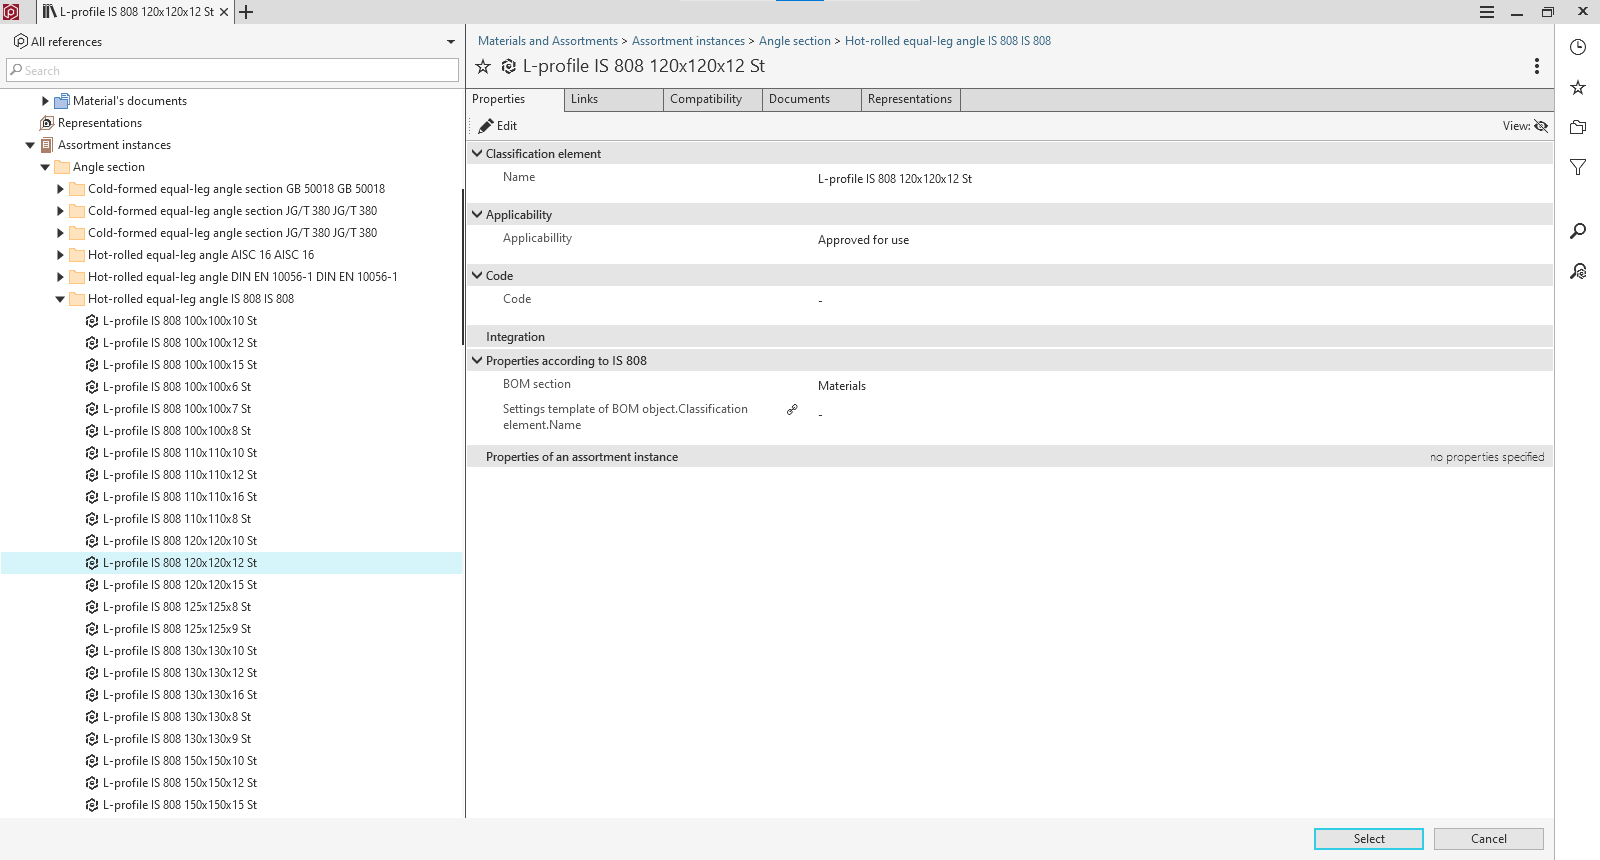This screenshot has height=860, width=1600.
Task: Click the object icon beside the title
Action: point(508,67)
